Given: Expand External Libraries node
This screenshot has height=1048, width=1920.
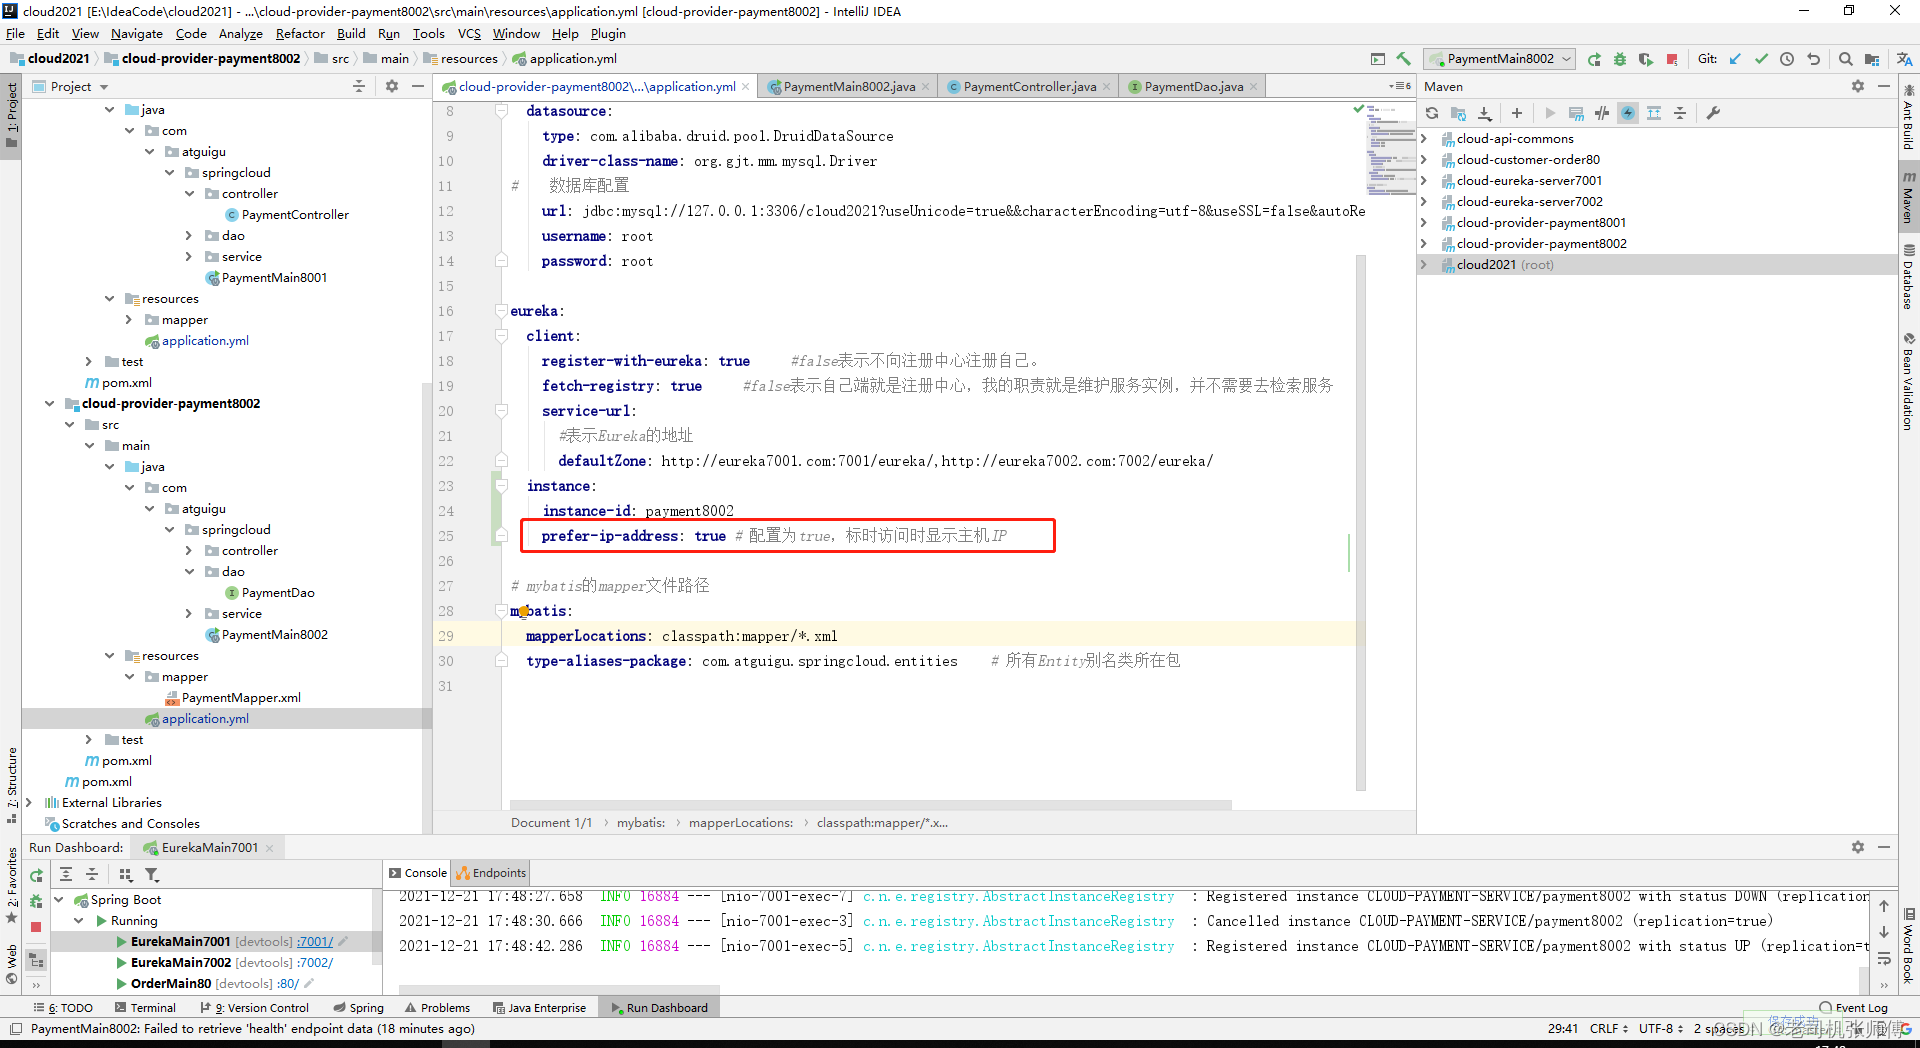Looking at the screenshot, I should click(28, 803).
